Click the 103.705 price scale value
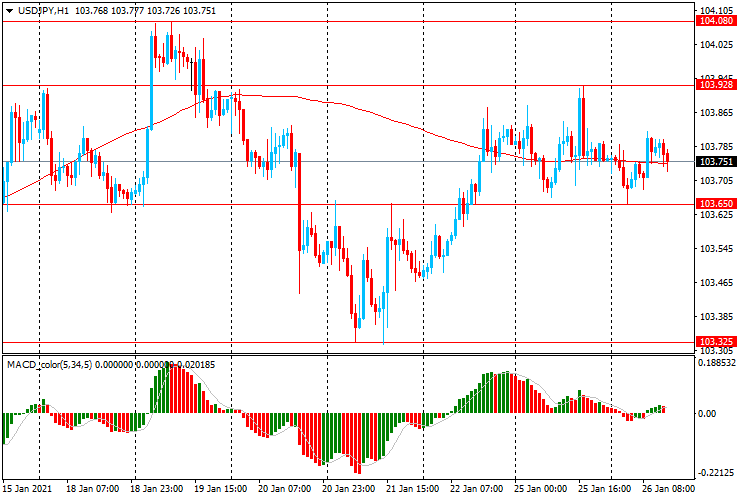Viewport: 740px width, 500px height. click(716, 181)
